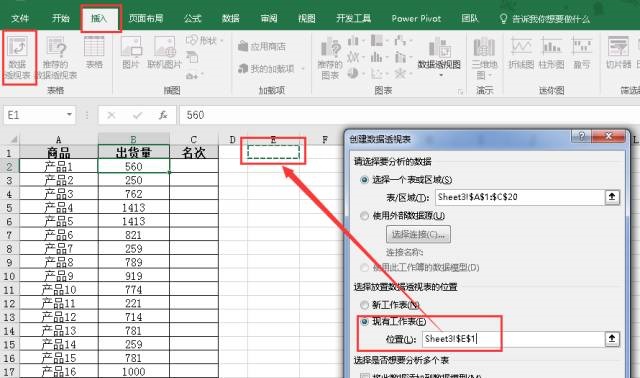The height and width of the screenshot is (378, 640).
Task: Click cell E1 with the dashed border
Action: point(273,152)
